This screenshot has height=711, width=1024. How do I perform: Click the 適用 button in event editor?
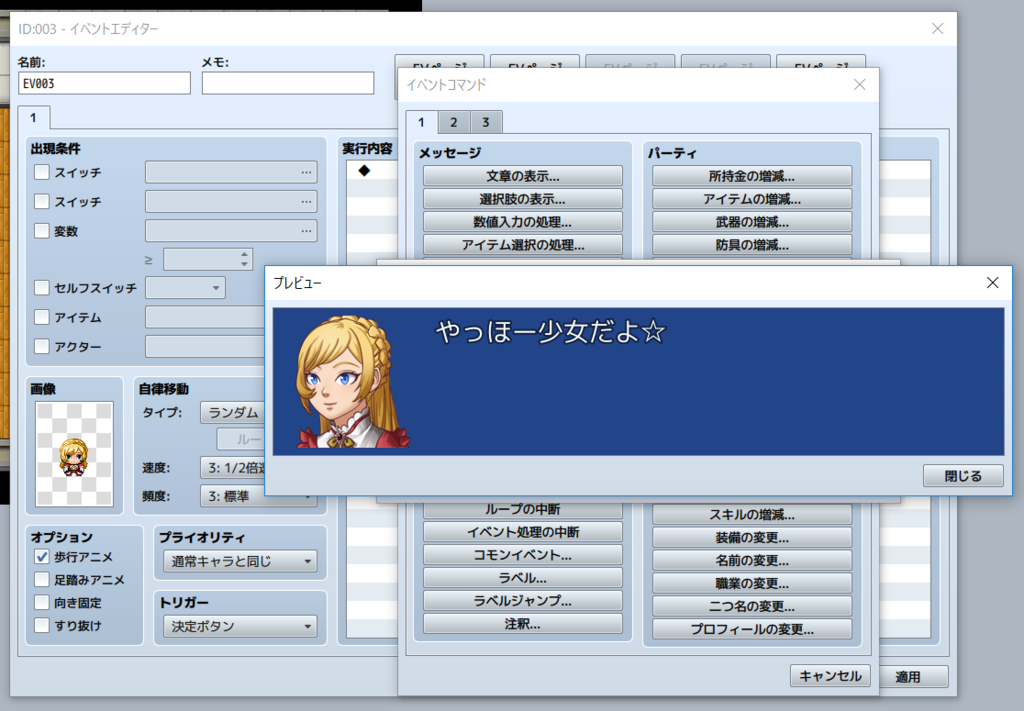coord(914,677)
